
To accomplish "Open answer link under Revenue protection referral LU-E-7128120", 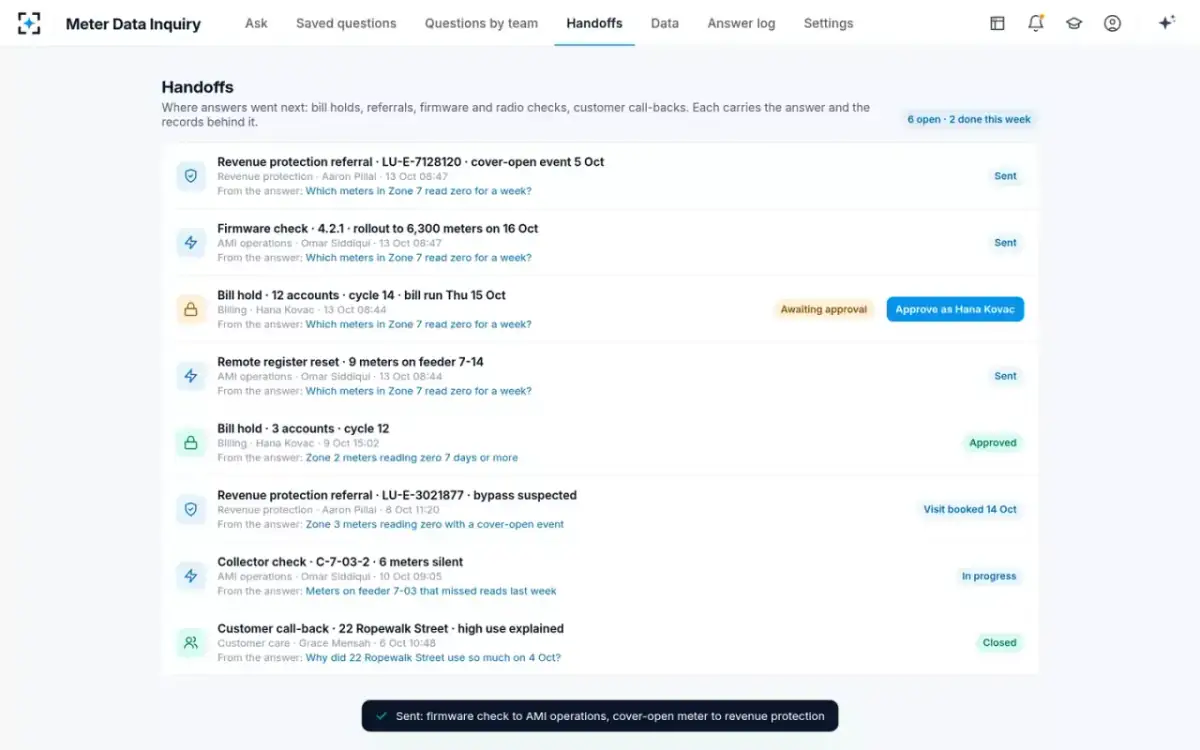I will point(418,191).
